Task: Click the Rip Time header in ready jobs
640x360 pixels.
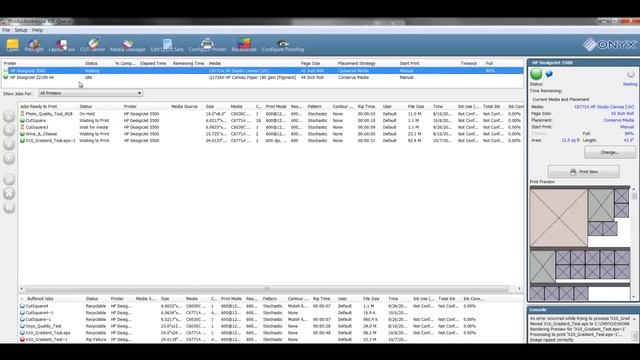Action: 366,107
